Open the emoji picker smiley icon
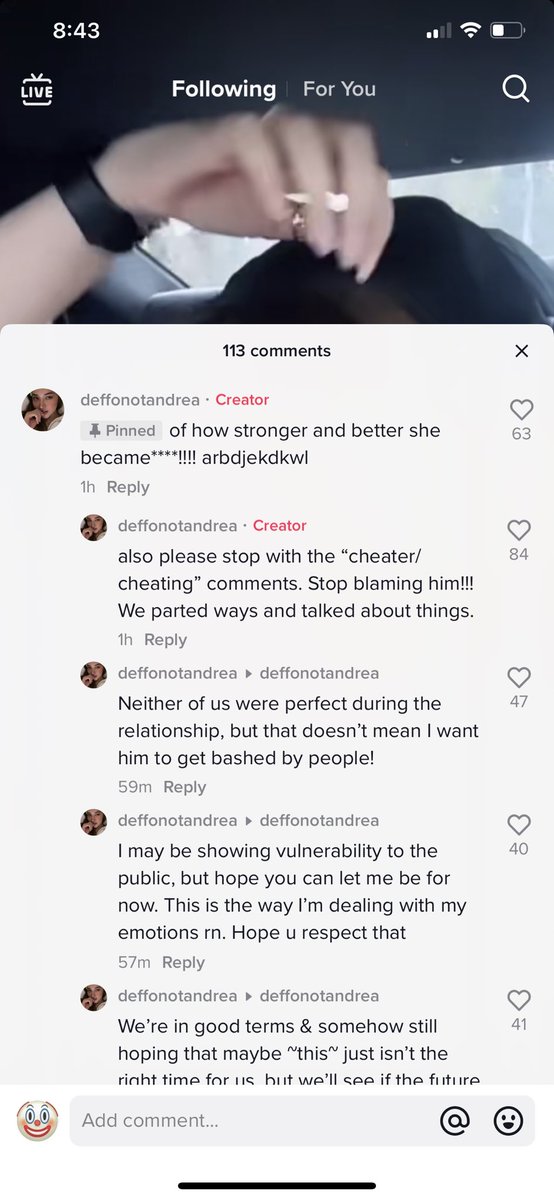The height and width of the screenshot is (1200, 554). click(509, 1121)
